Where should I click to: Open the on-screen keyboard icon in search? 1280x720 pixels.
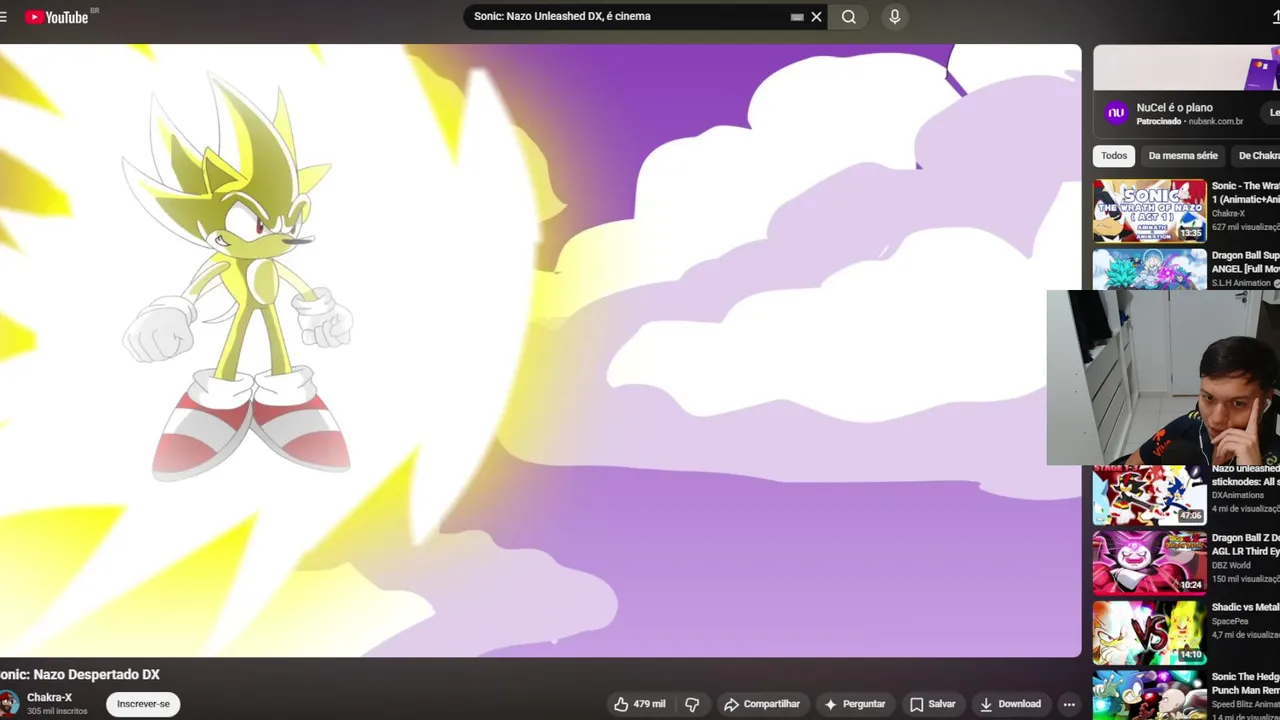[x=797, y=17]
